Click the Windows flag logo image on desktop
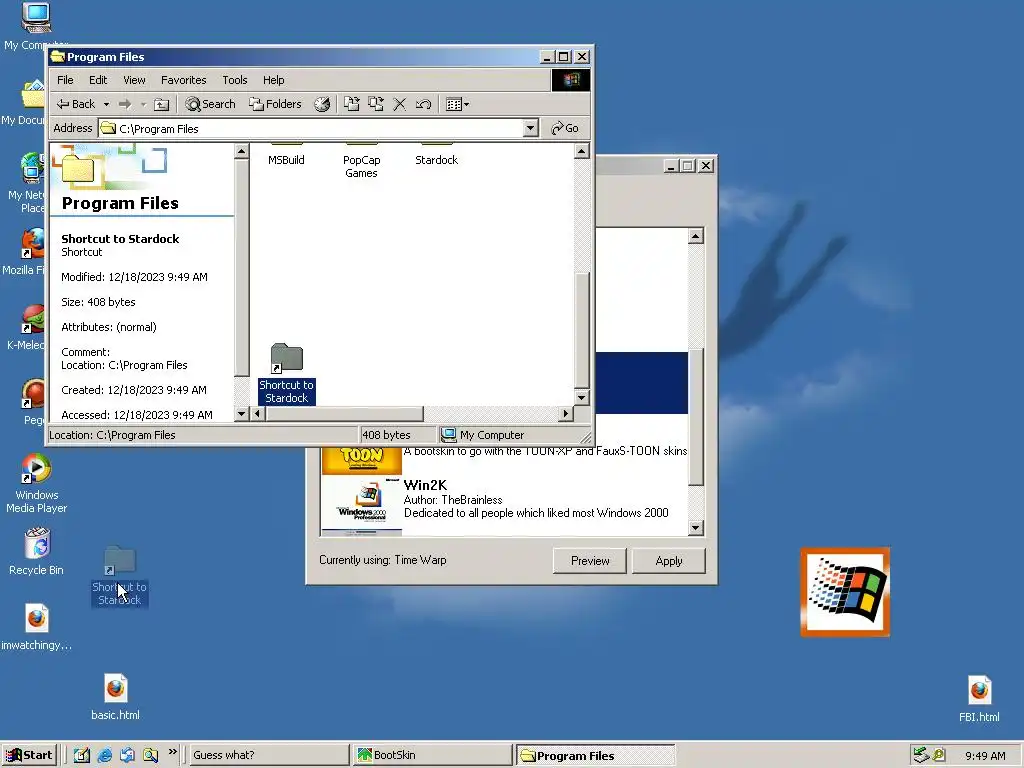The height and width of the screenshot is (768, 1024). click(845, 592)
